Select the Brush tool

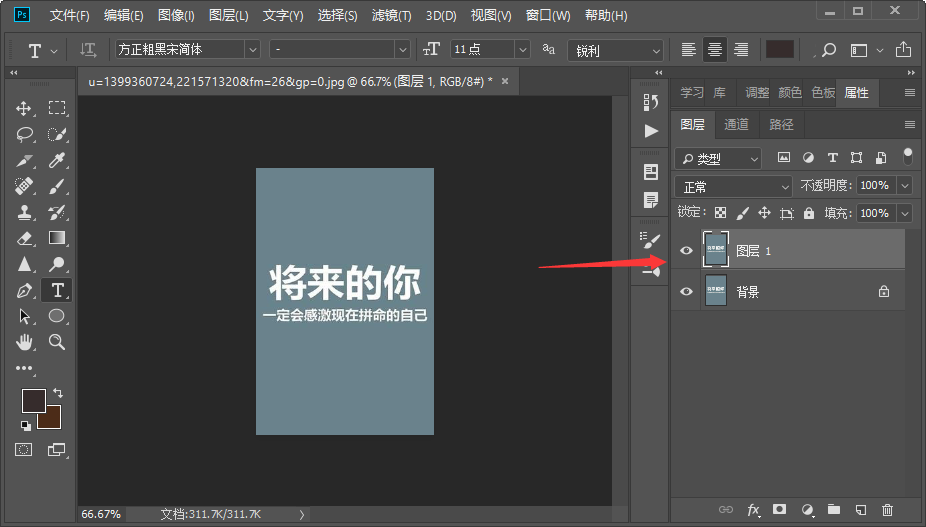click(x=57, y=186)
